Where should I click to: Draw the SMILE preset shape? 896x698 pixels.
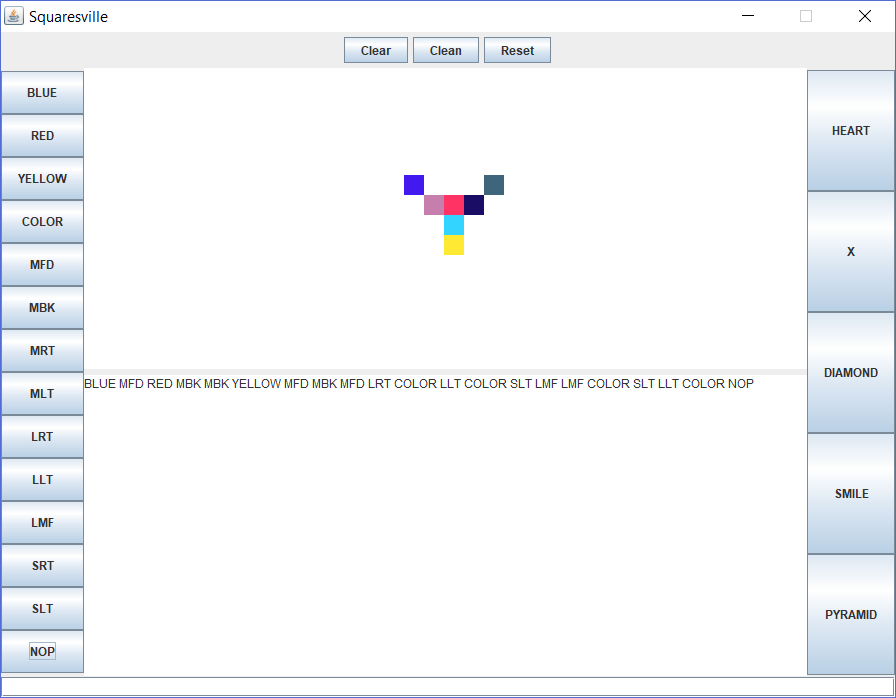[851, 494]
